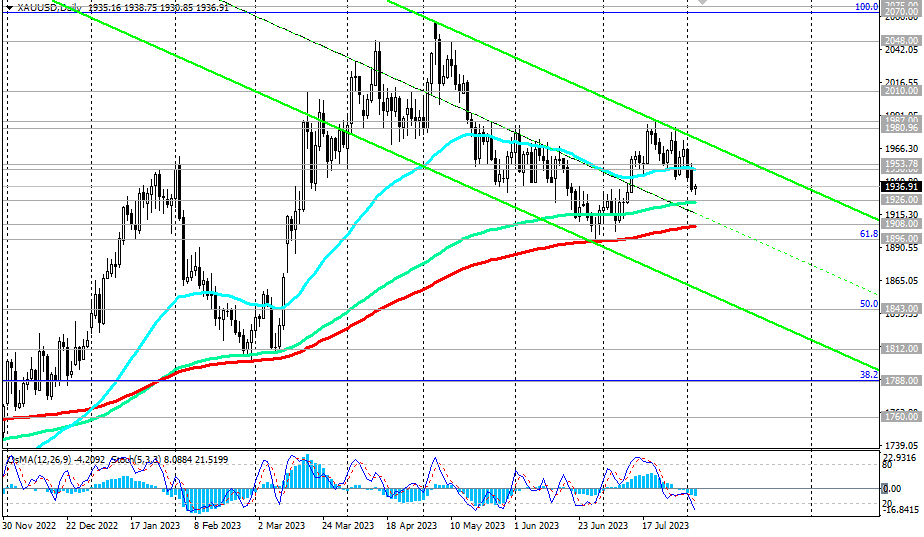Screen dimensions: 924x537
Task: Open the XAUUSD chart menu arrow
Action: 9,8
